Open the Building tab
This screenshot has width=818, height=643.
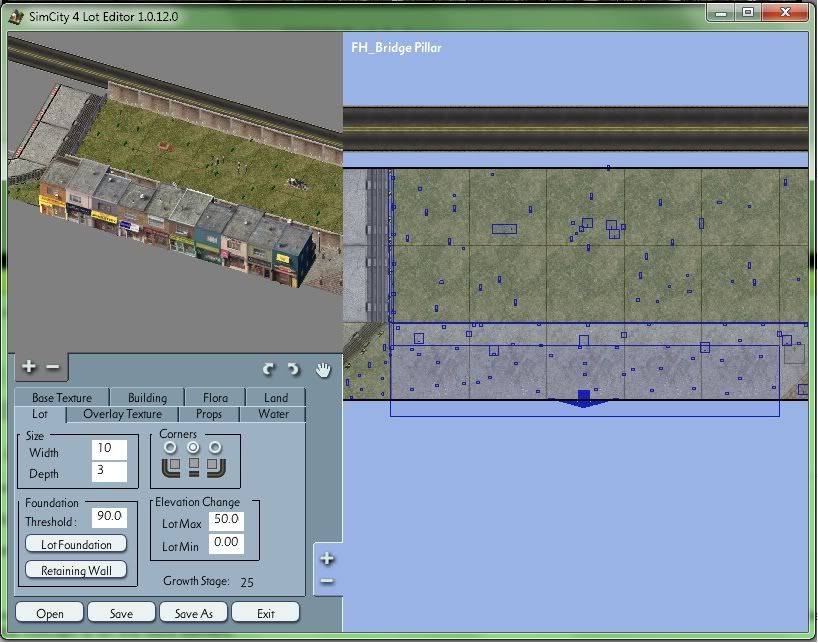(147, 397)
